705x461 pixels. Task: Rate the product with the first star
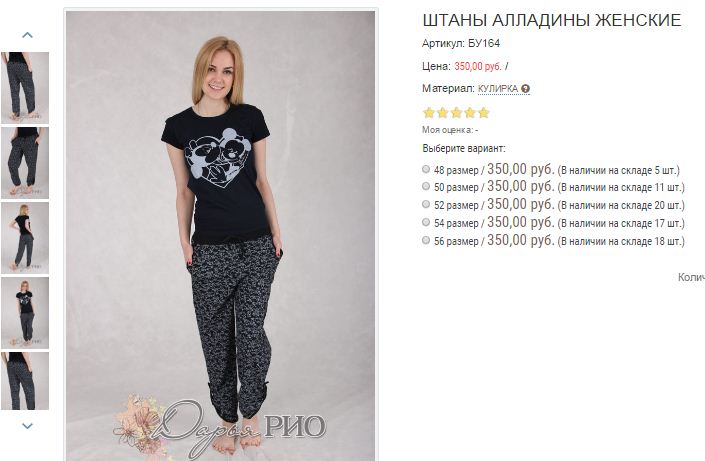[429, 112]
